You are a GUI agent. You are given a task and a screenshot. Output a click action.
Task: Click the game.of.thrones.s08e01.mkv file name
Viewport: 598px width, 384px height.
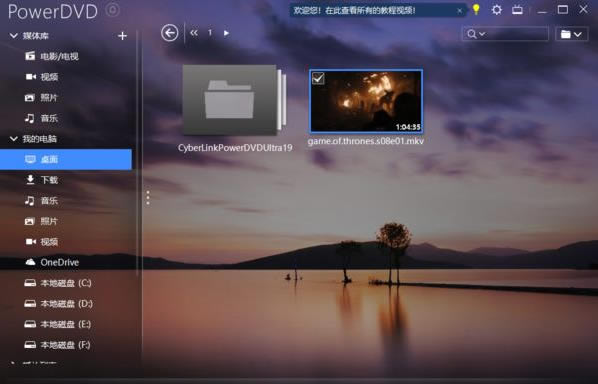[x=366, y=141]
